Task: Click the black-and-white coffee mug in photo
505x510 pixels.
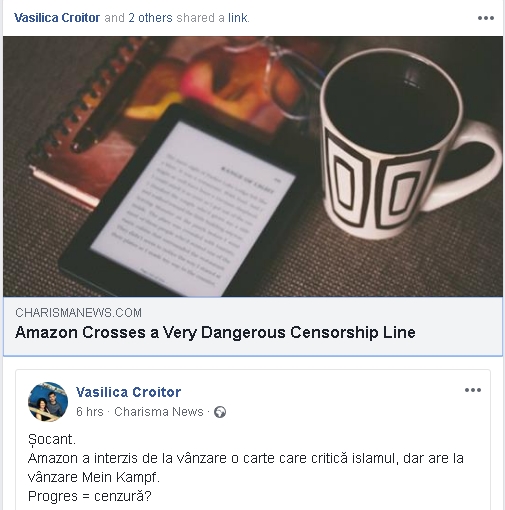Action: click(410, 143)
